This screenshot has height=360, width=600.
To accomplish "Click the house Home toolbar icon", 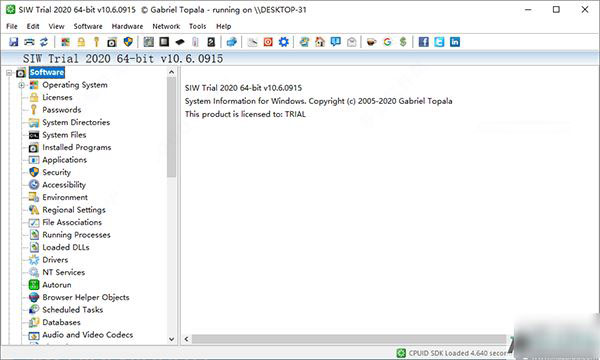I will point(320,42).
